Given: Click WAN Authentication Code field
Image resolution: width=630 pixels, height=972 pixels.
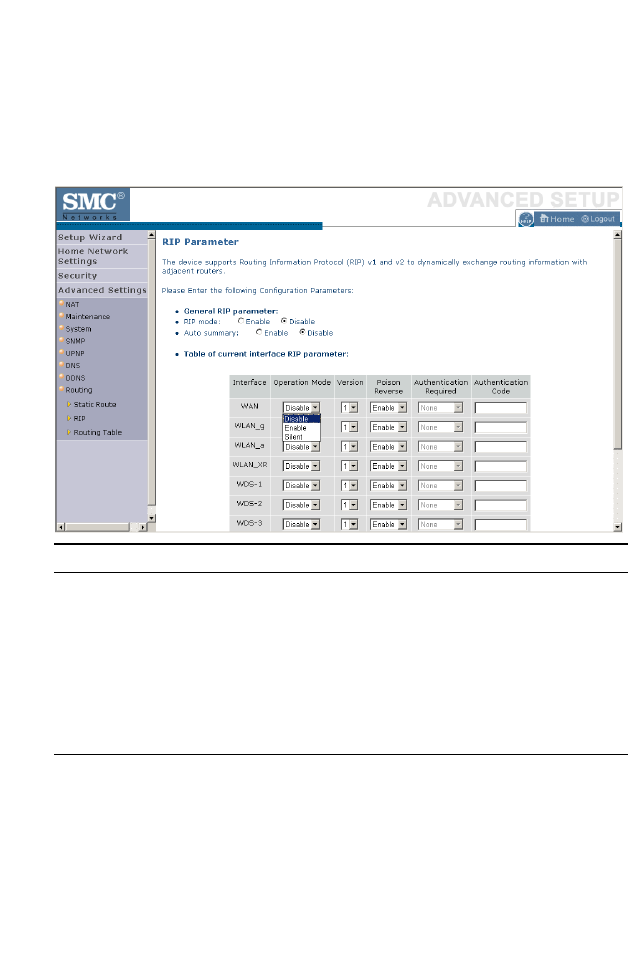Looking at the screenshot, I should click(501, 408).
